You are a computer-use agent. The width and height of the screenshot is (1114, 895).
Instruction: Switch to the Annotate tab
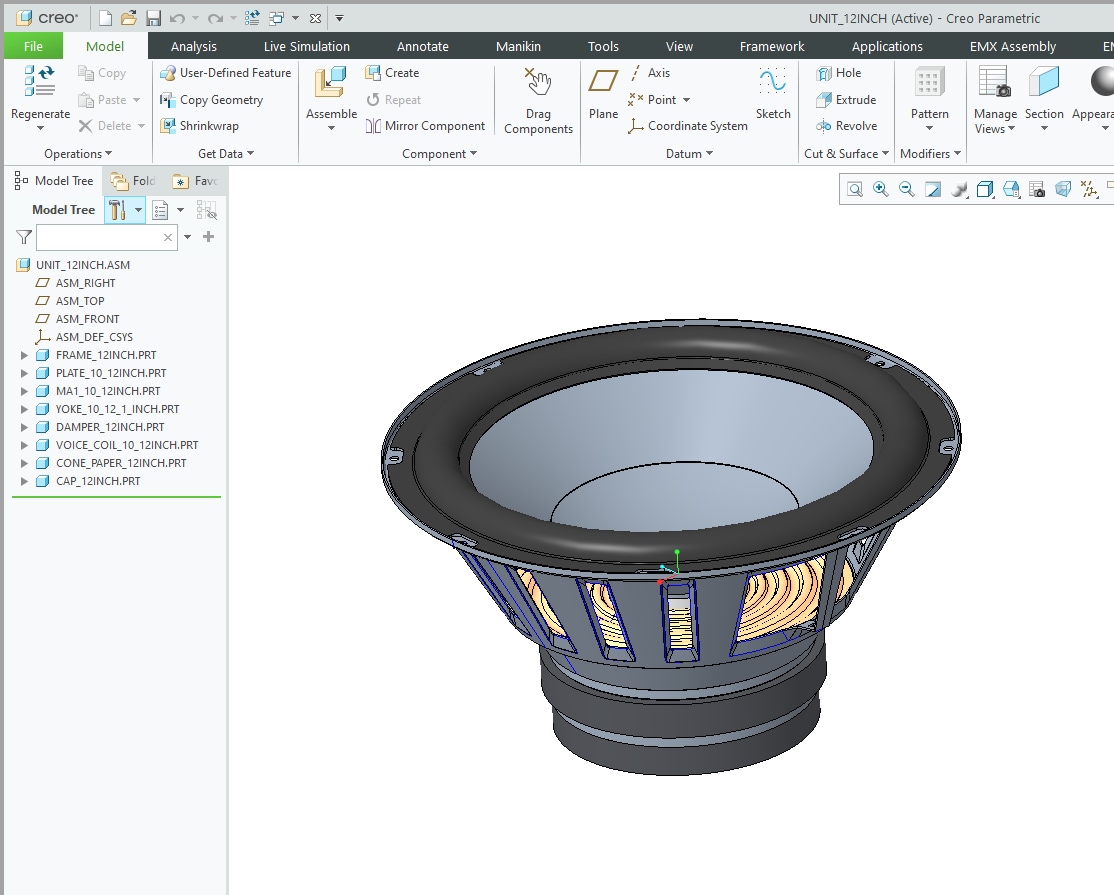click(x=422, y=46)
